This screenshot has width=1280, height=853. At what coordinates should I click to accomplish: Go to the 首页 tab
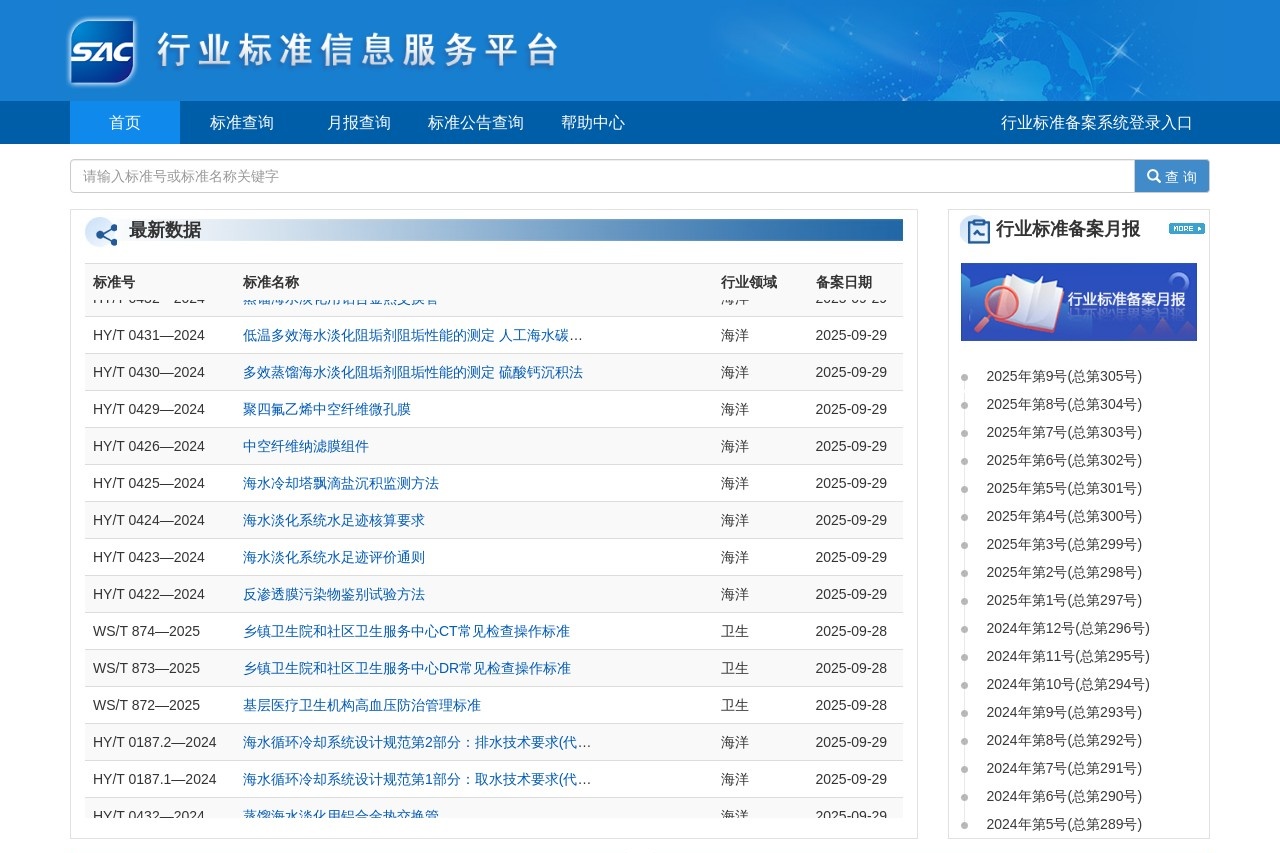(125, 123)
